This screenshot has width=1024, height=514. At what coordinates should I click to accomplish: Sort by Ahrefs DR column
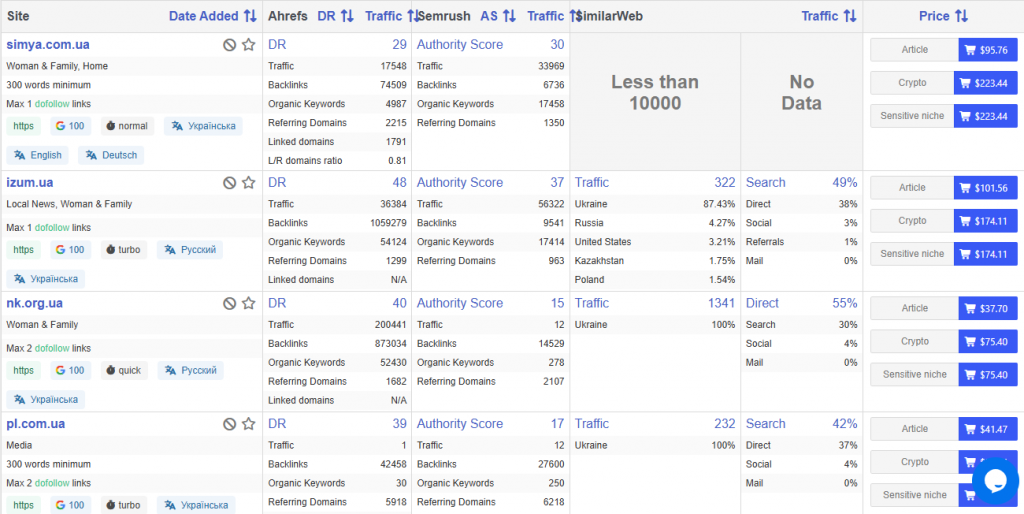click(x=335, y=16)
